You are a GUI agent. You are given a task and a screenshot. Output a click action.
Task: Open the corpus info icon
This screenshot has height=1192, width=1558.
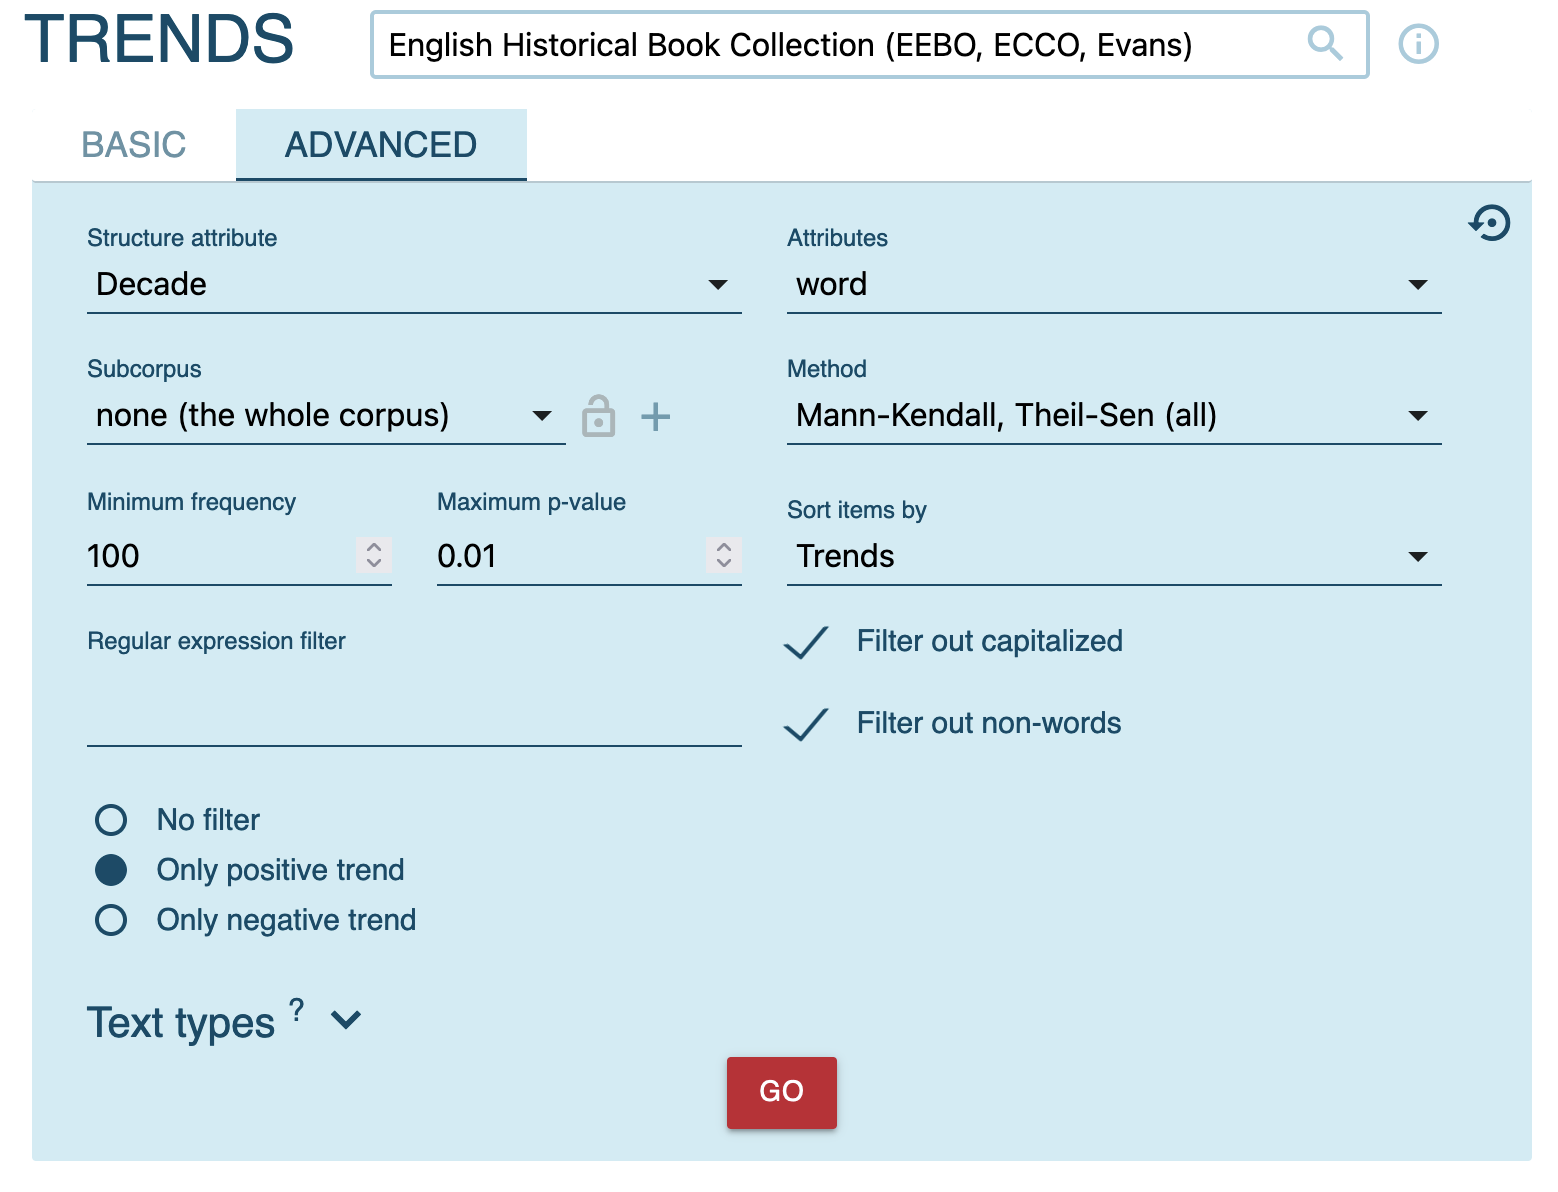pyautogui.click(x=1418, y=44)
